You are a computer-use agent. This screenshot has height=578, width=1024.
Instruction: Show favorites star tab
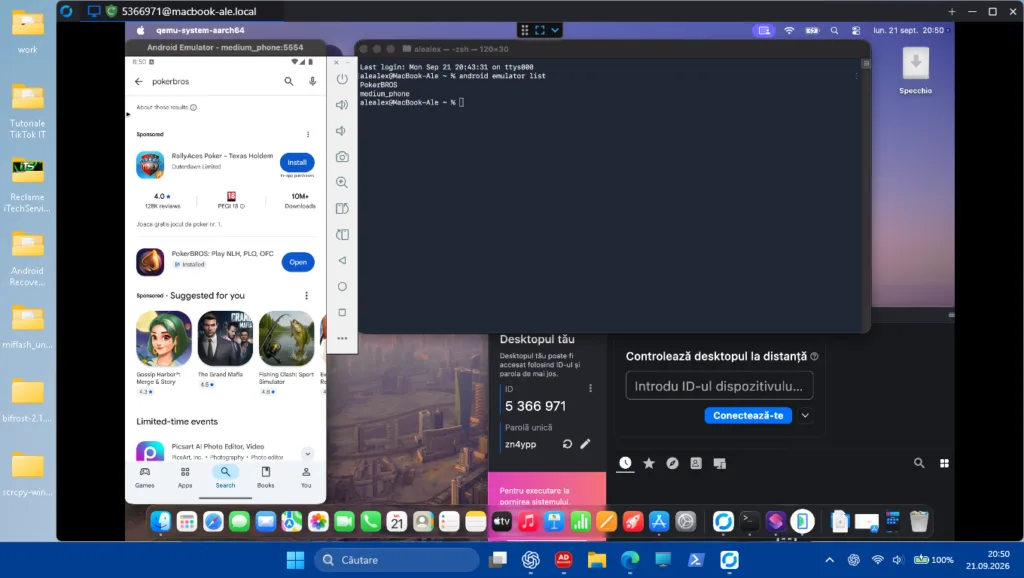[x=648, y=463]
